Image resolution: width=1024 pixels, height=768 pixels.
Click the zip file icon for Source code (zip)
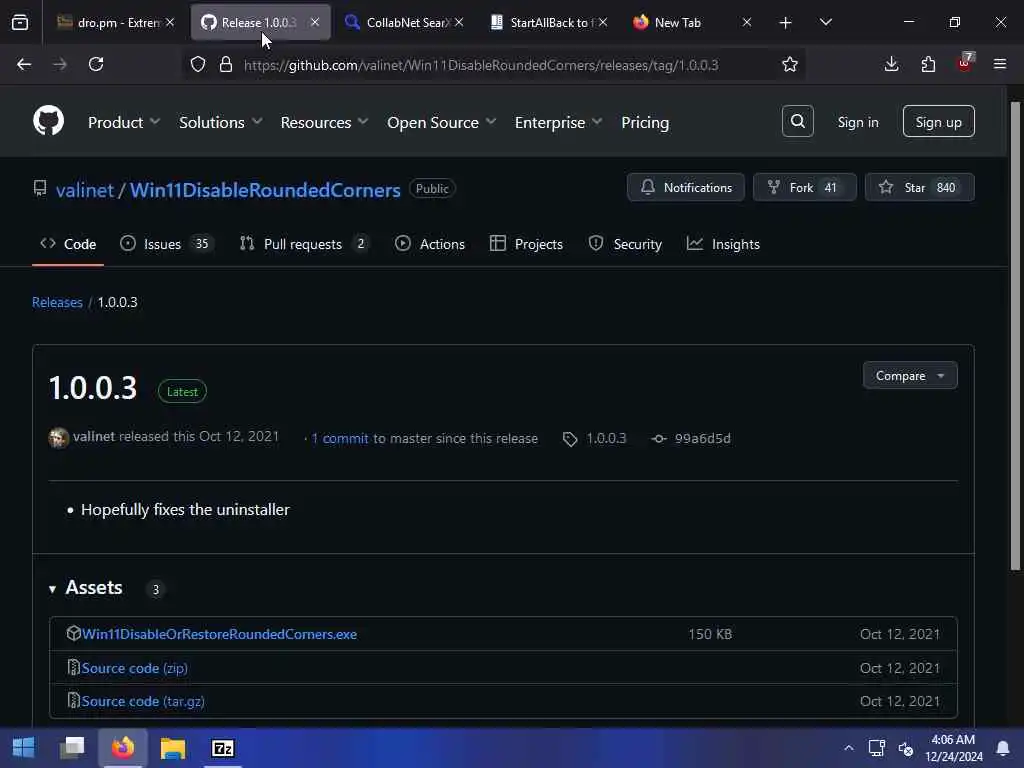73,667
